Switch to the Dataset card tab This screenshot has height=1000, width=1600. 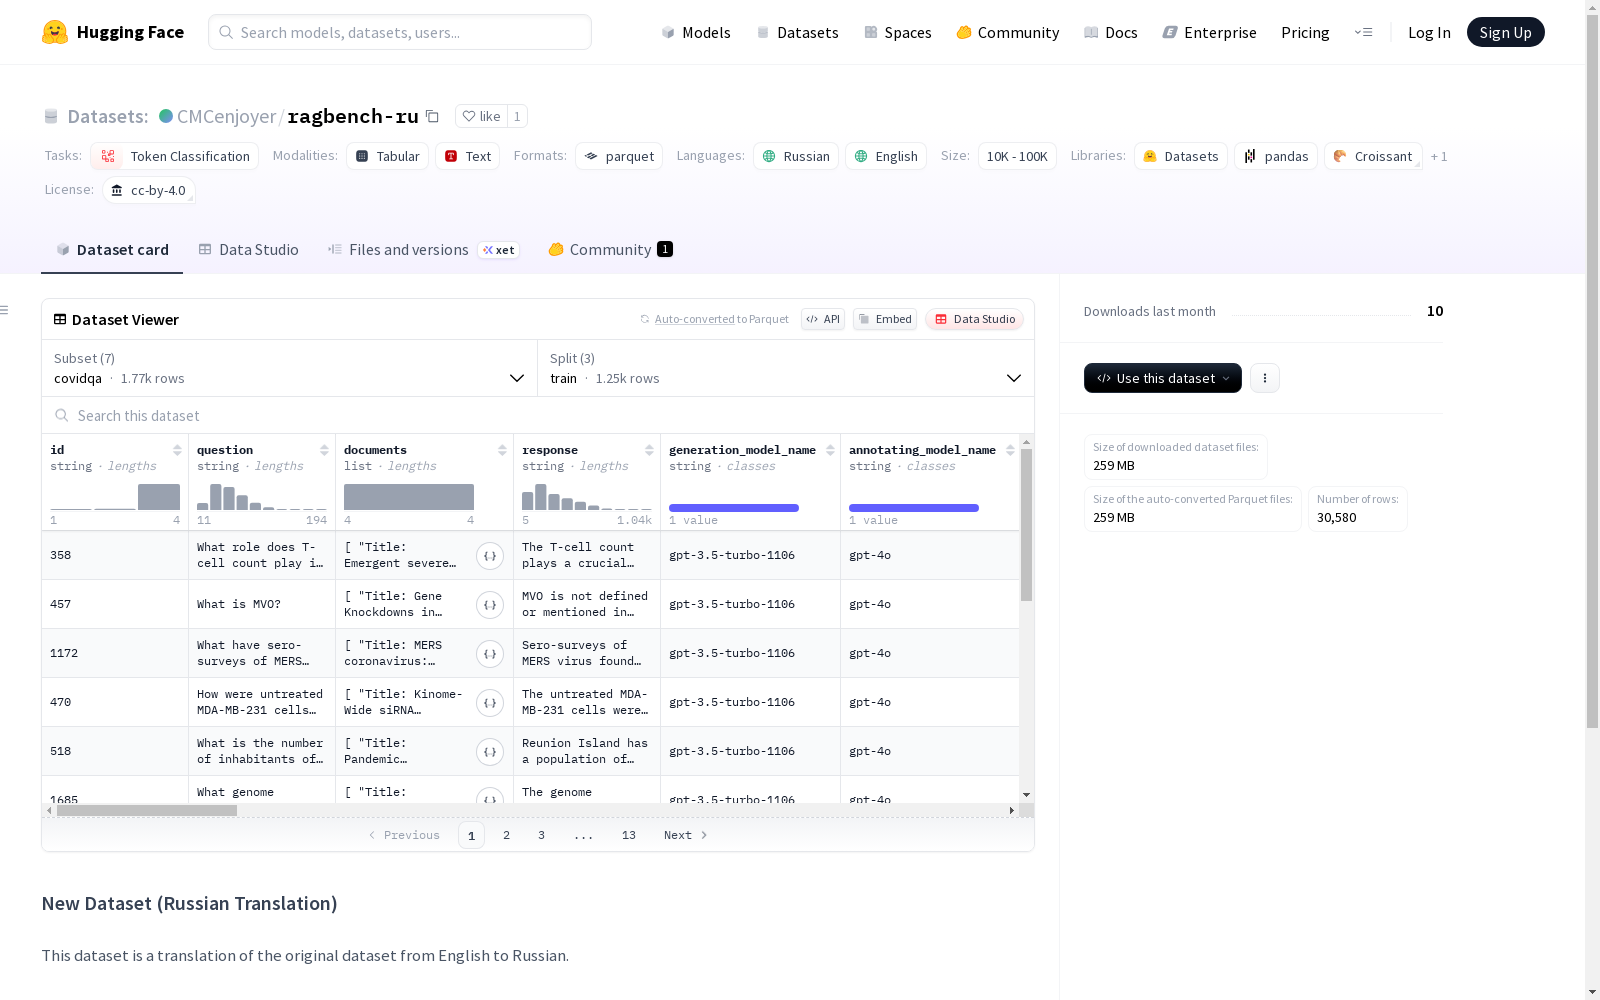(x=112, y=250)
